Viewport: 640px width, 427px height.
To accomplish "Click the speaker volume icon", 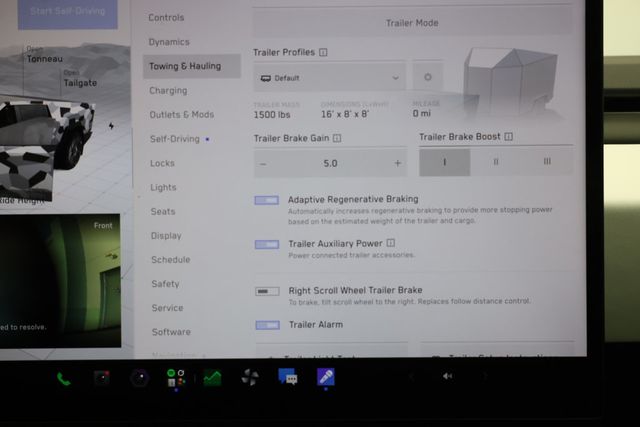I will point(447,376).
